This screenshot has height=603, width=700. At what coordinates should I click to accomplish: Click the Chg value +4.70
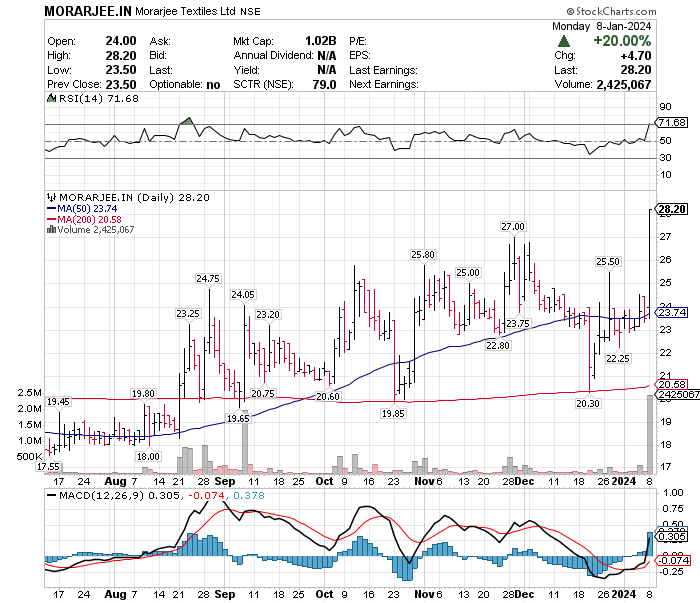pyautogui.click(x=636, y=55)
